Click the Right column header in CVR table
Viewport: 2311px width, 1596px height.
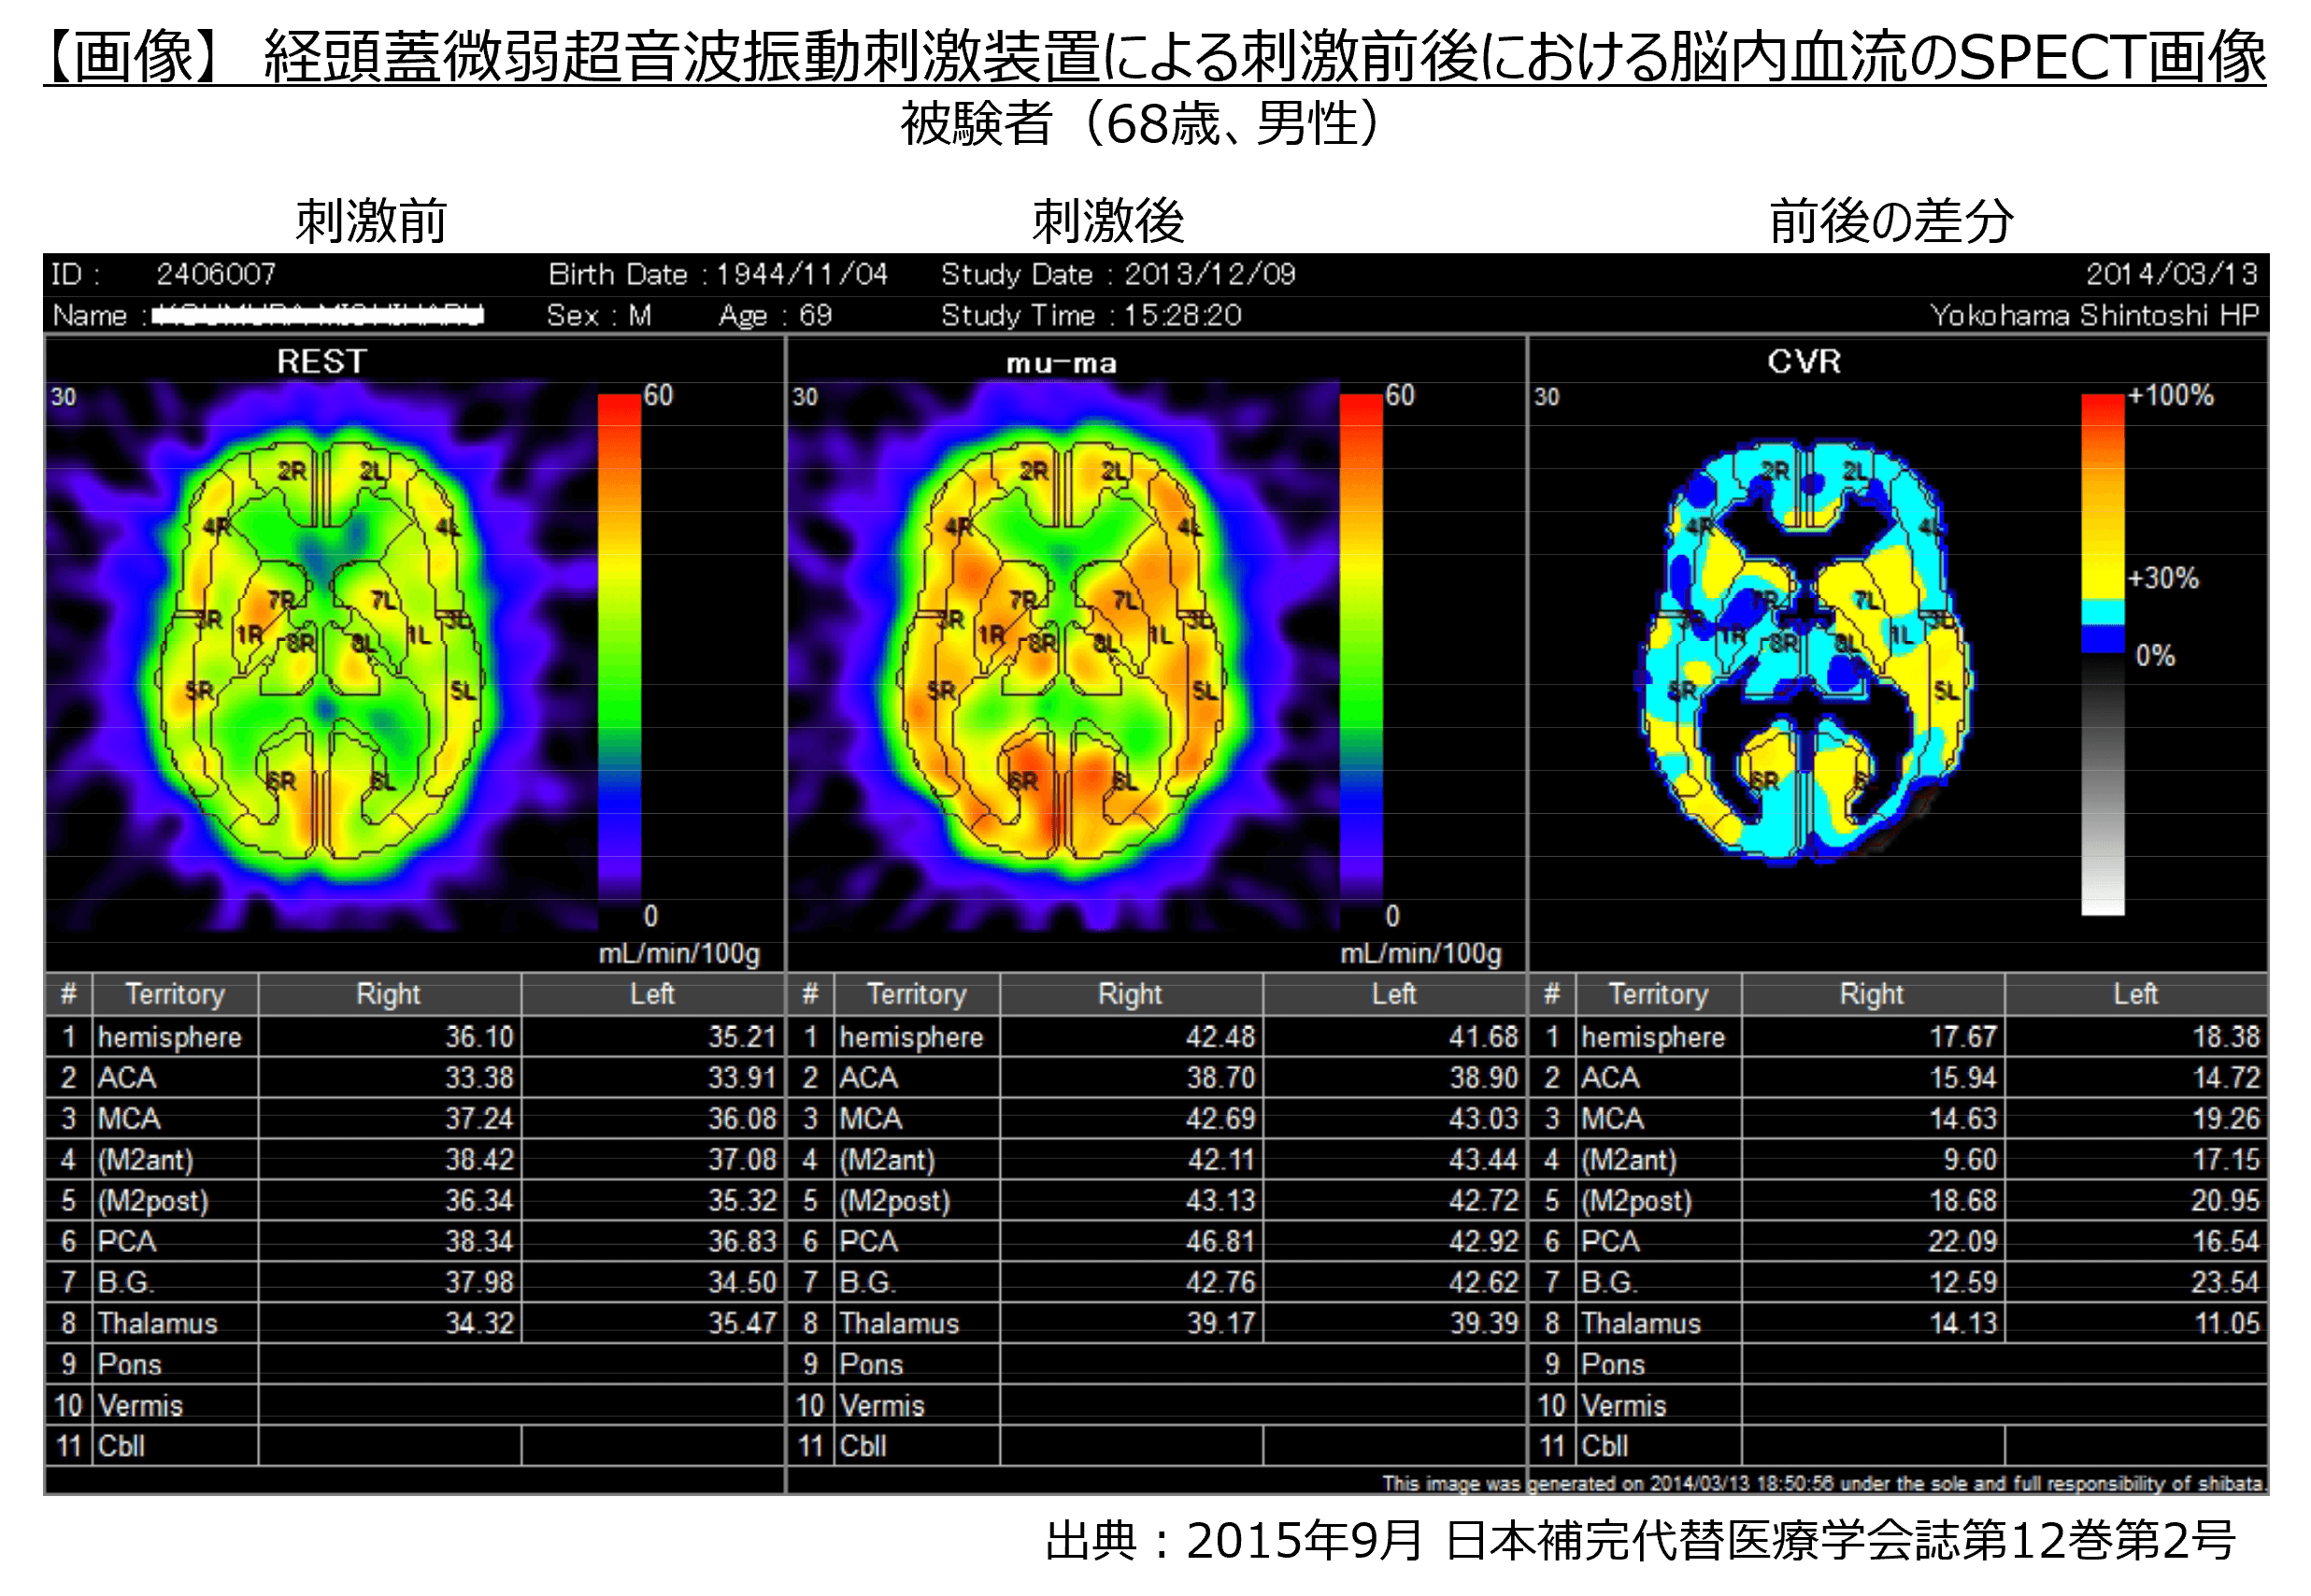tap(1871, 994)
